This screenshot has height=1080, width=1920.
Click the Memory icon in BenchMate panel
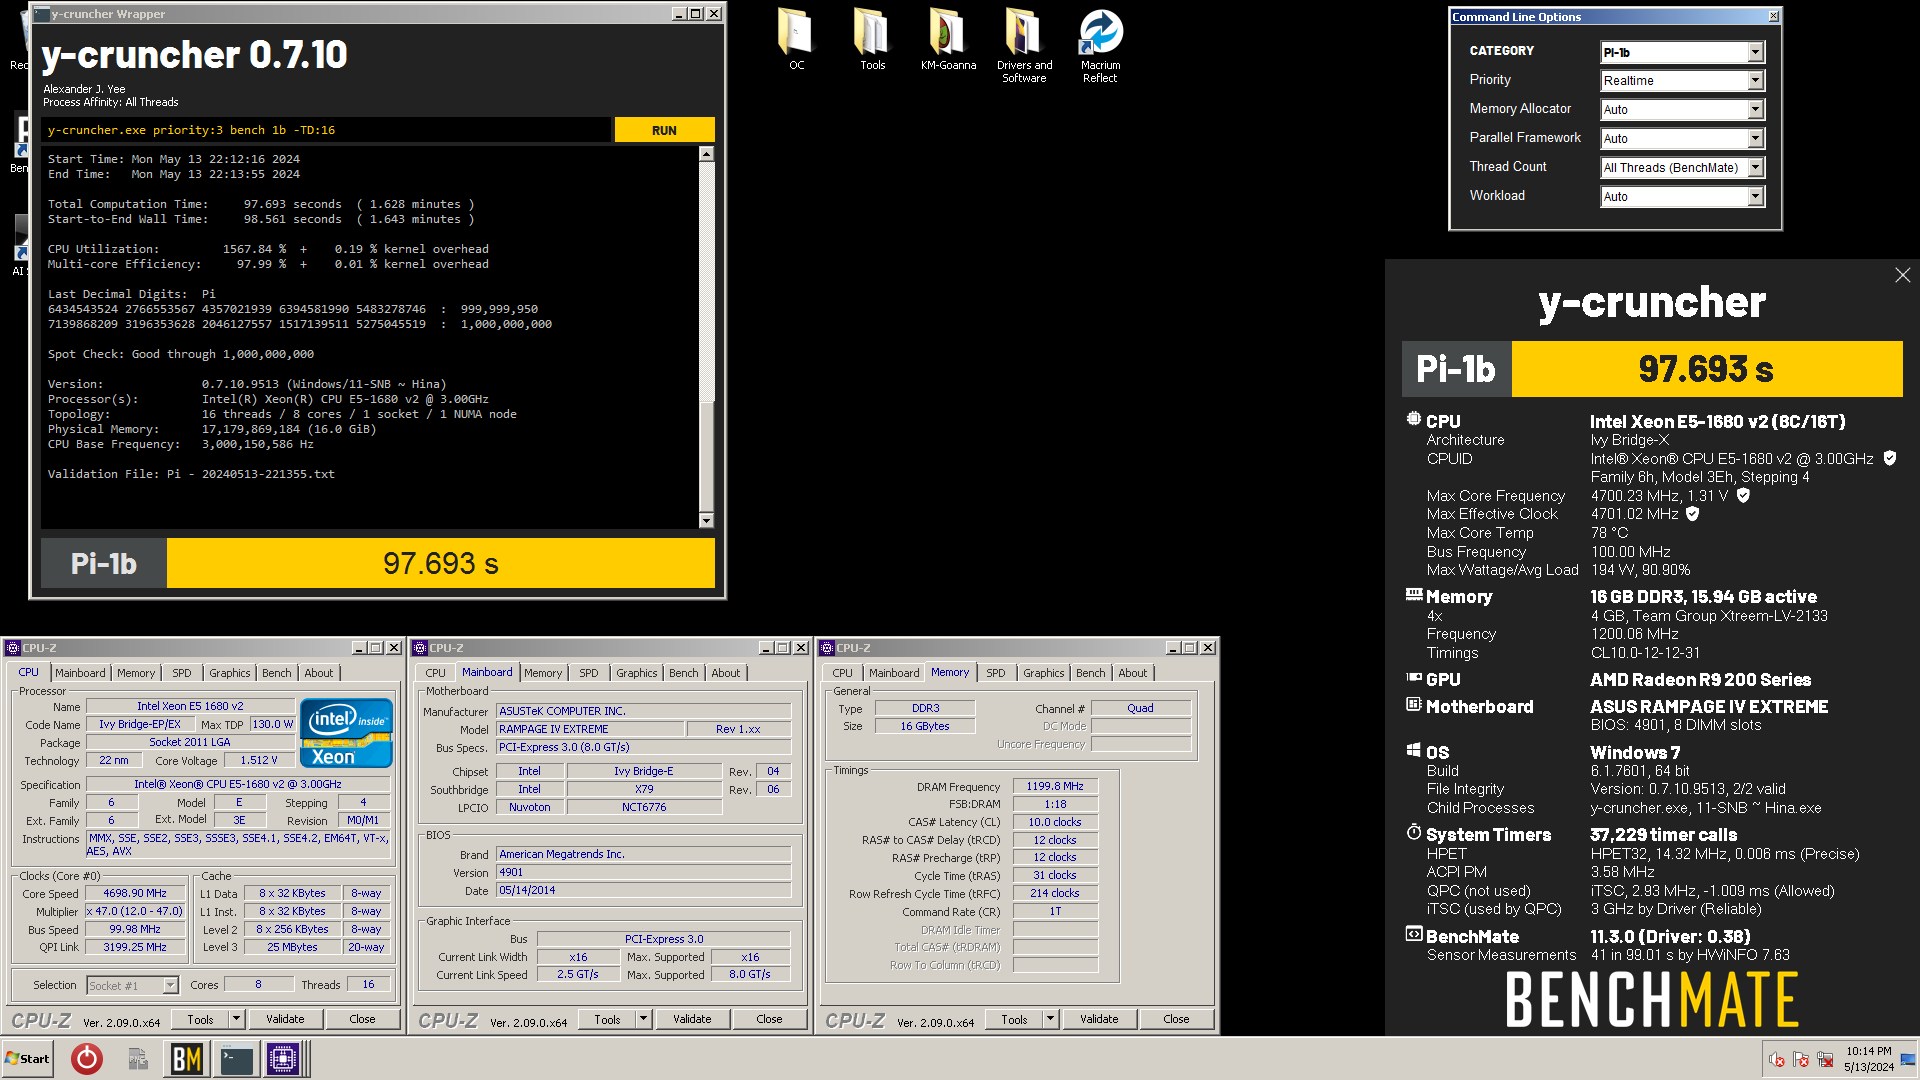[x=1414, y=594]
